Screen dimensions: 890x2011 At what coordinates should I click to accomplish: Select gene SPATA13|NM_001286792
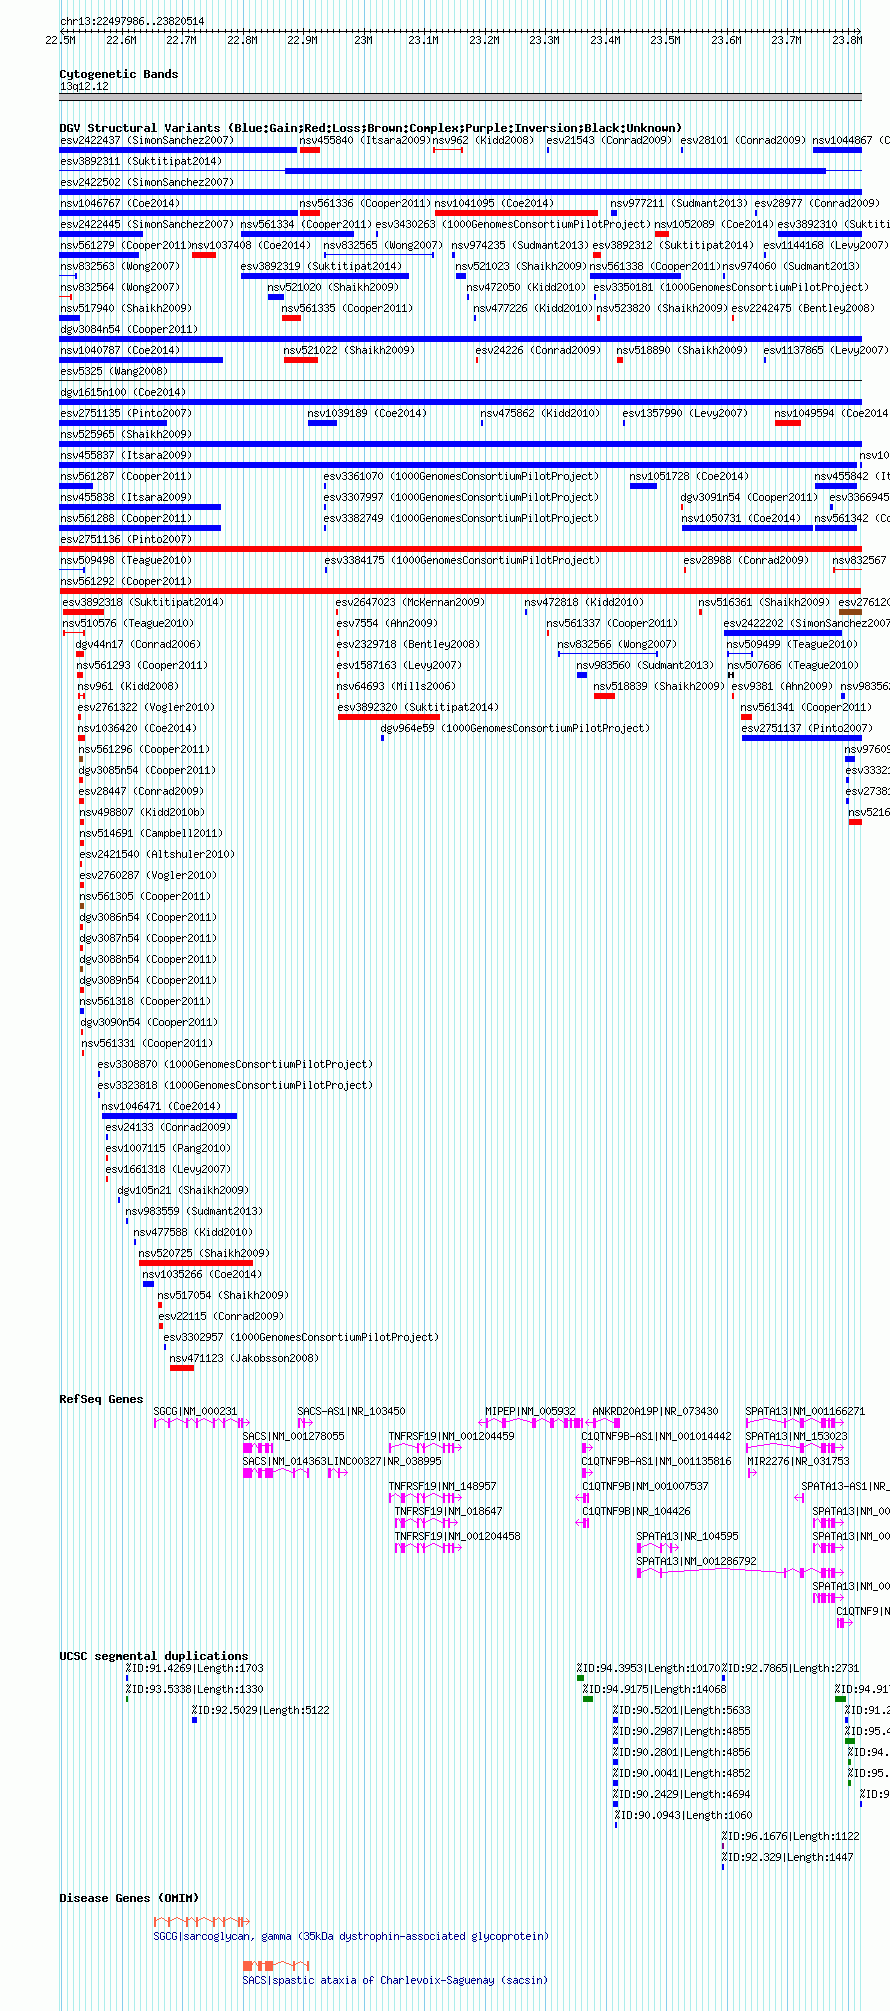pyautogui.click(x=697, y=1561)
